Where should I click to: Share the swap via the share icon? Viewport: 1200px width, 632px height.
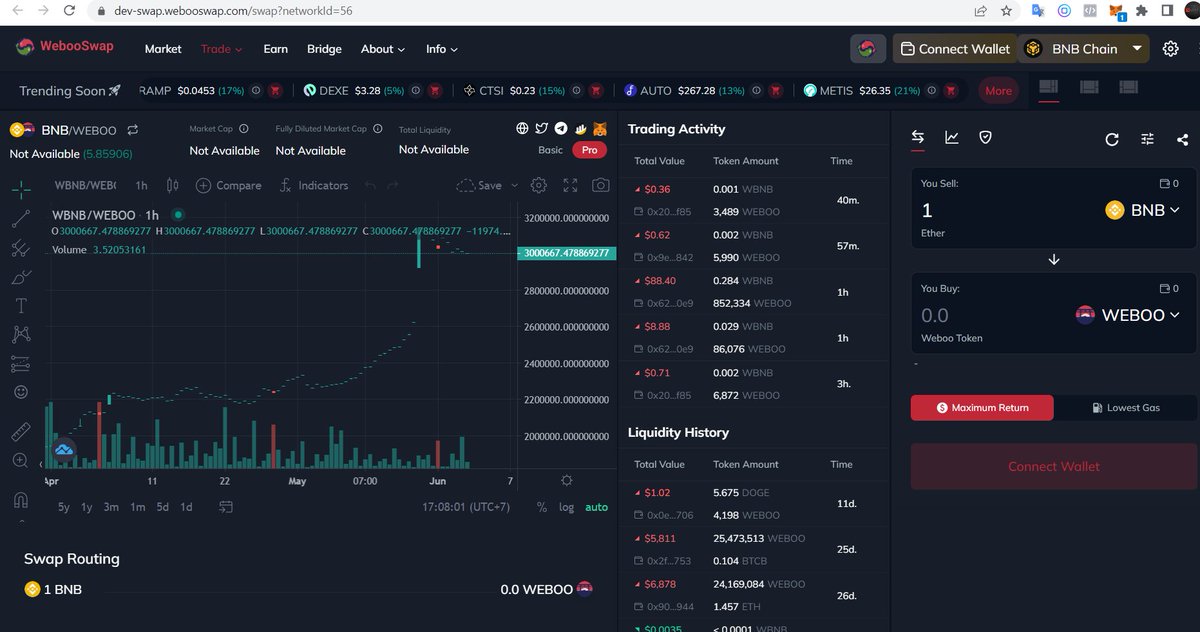click(x=1183, y=139)
